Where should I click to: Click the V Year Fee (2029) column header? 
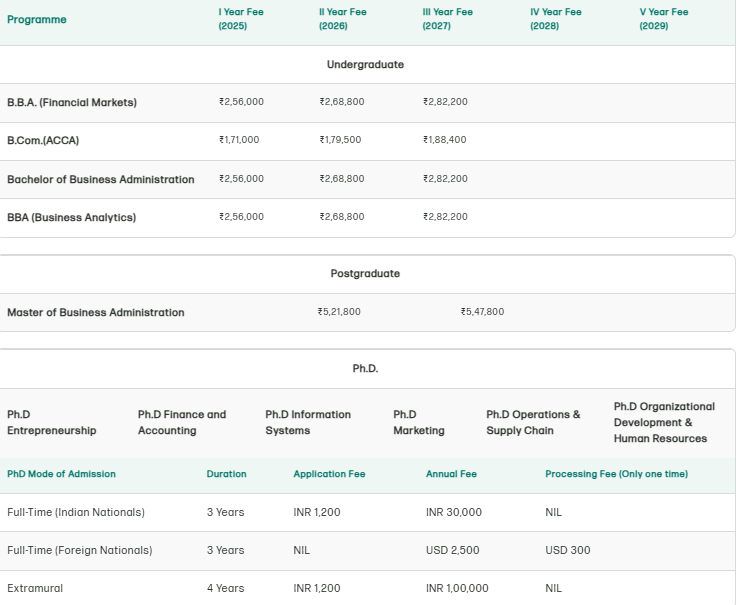point(663,19)
